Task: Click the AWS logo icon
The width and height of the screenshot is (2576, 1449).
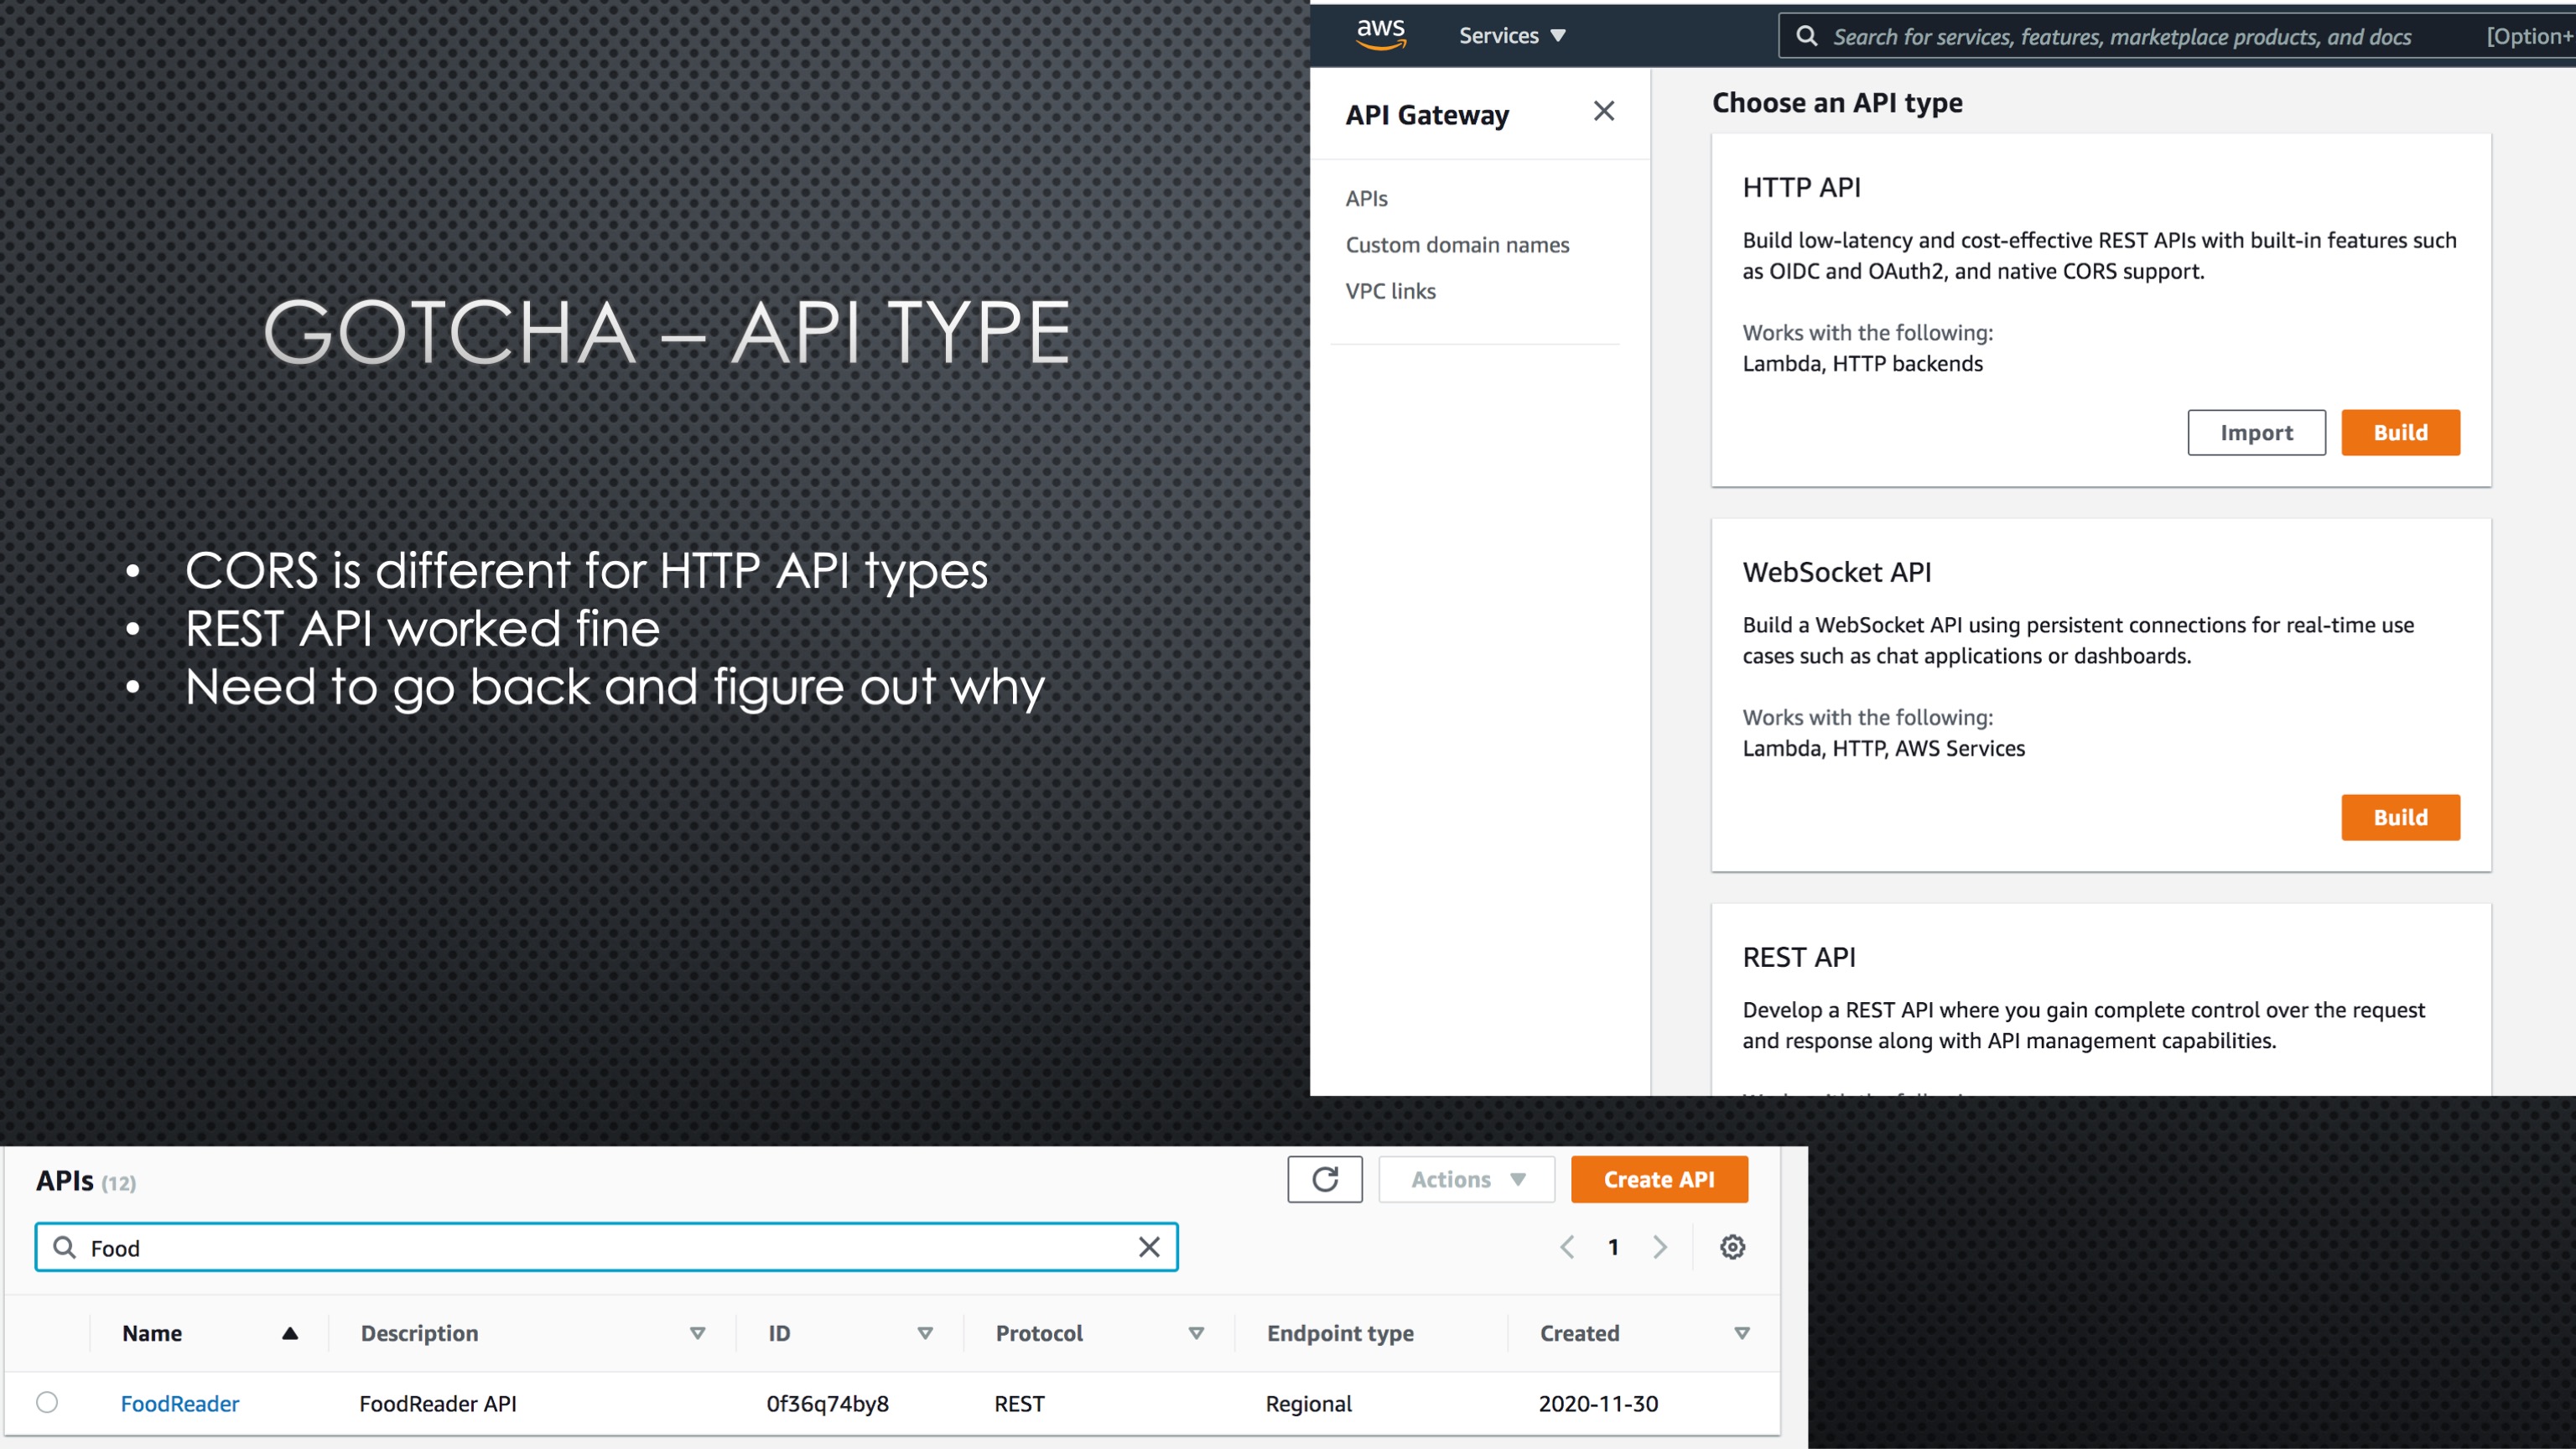Action: 1380,35
